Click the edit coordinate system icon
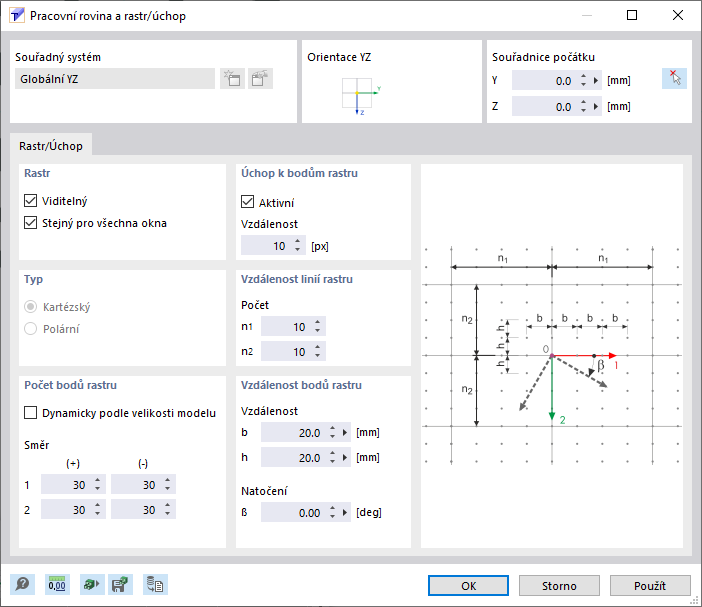 (x=260, y=79)
